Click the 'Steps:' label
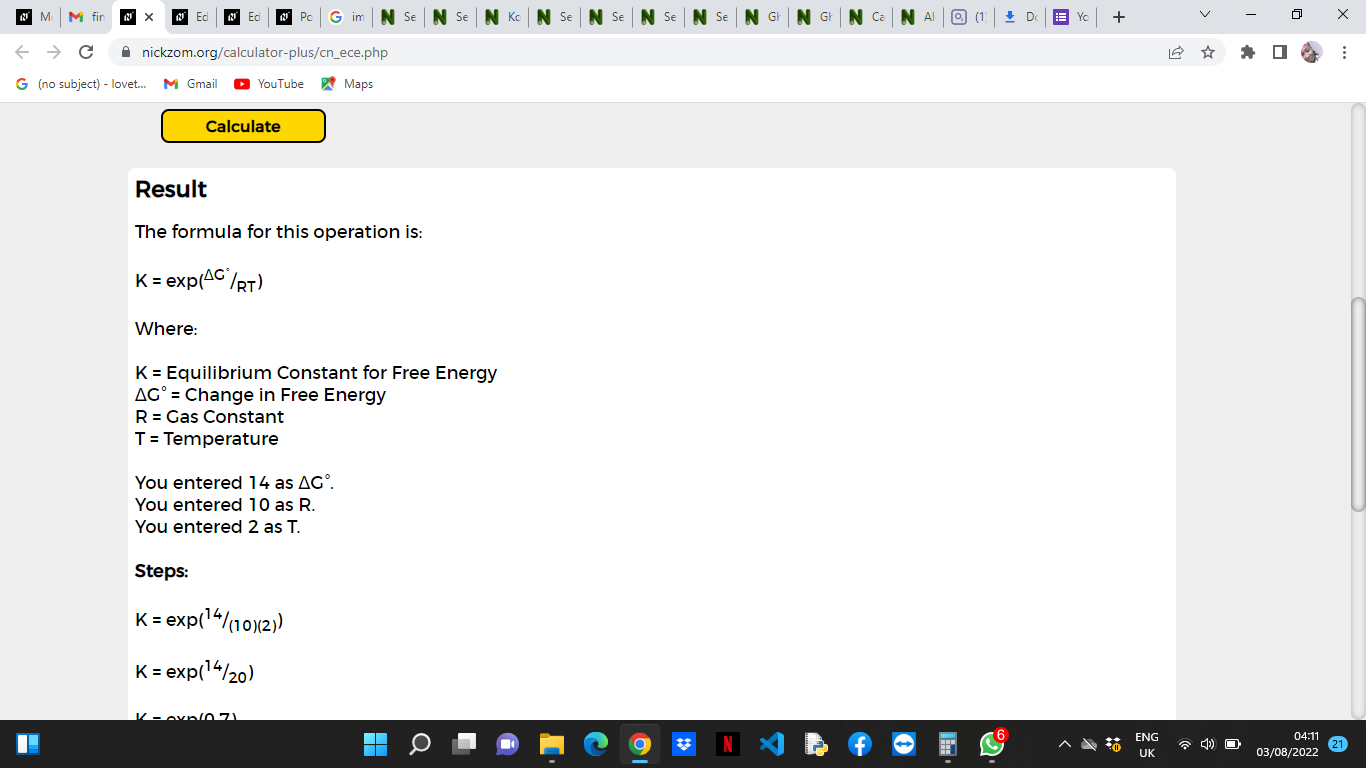This screenshot has height=768, width=1366. click(162, 571)
